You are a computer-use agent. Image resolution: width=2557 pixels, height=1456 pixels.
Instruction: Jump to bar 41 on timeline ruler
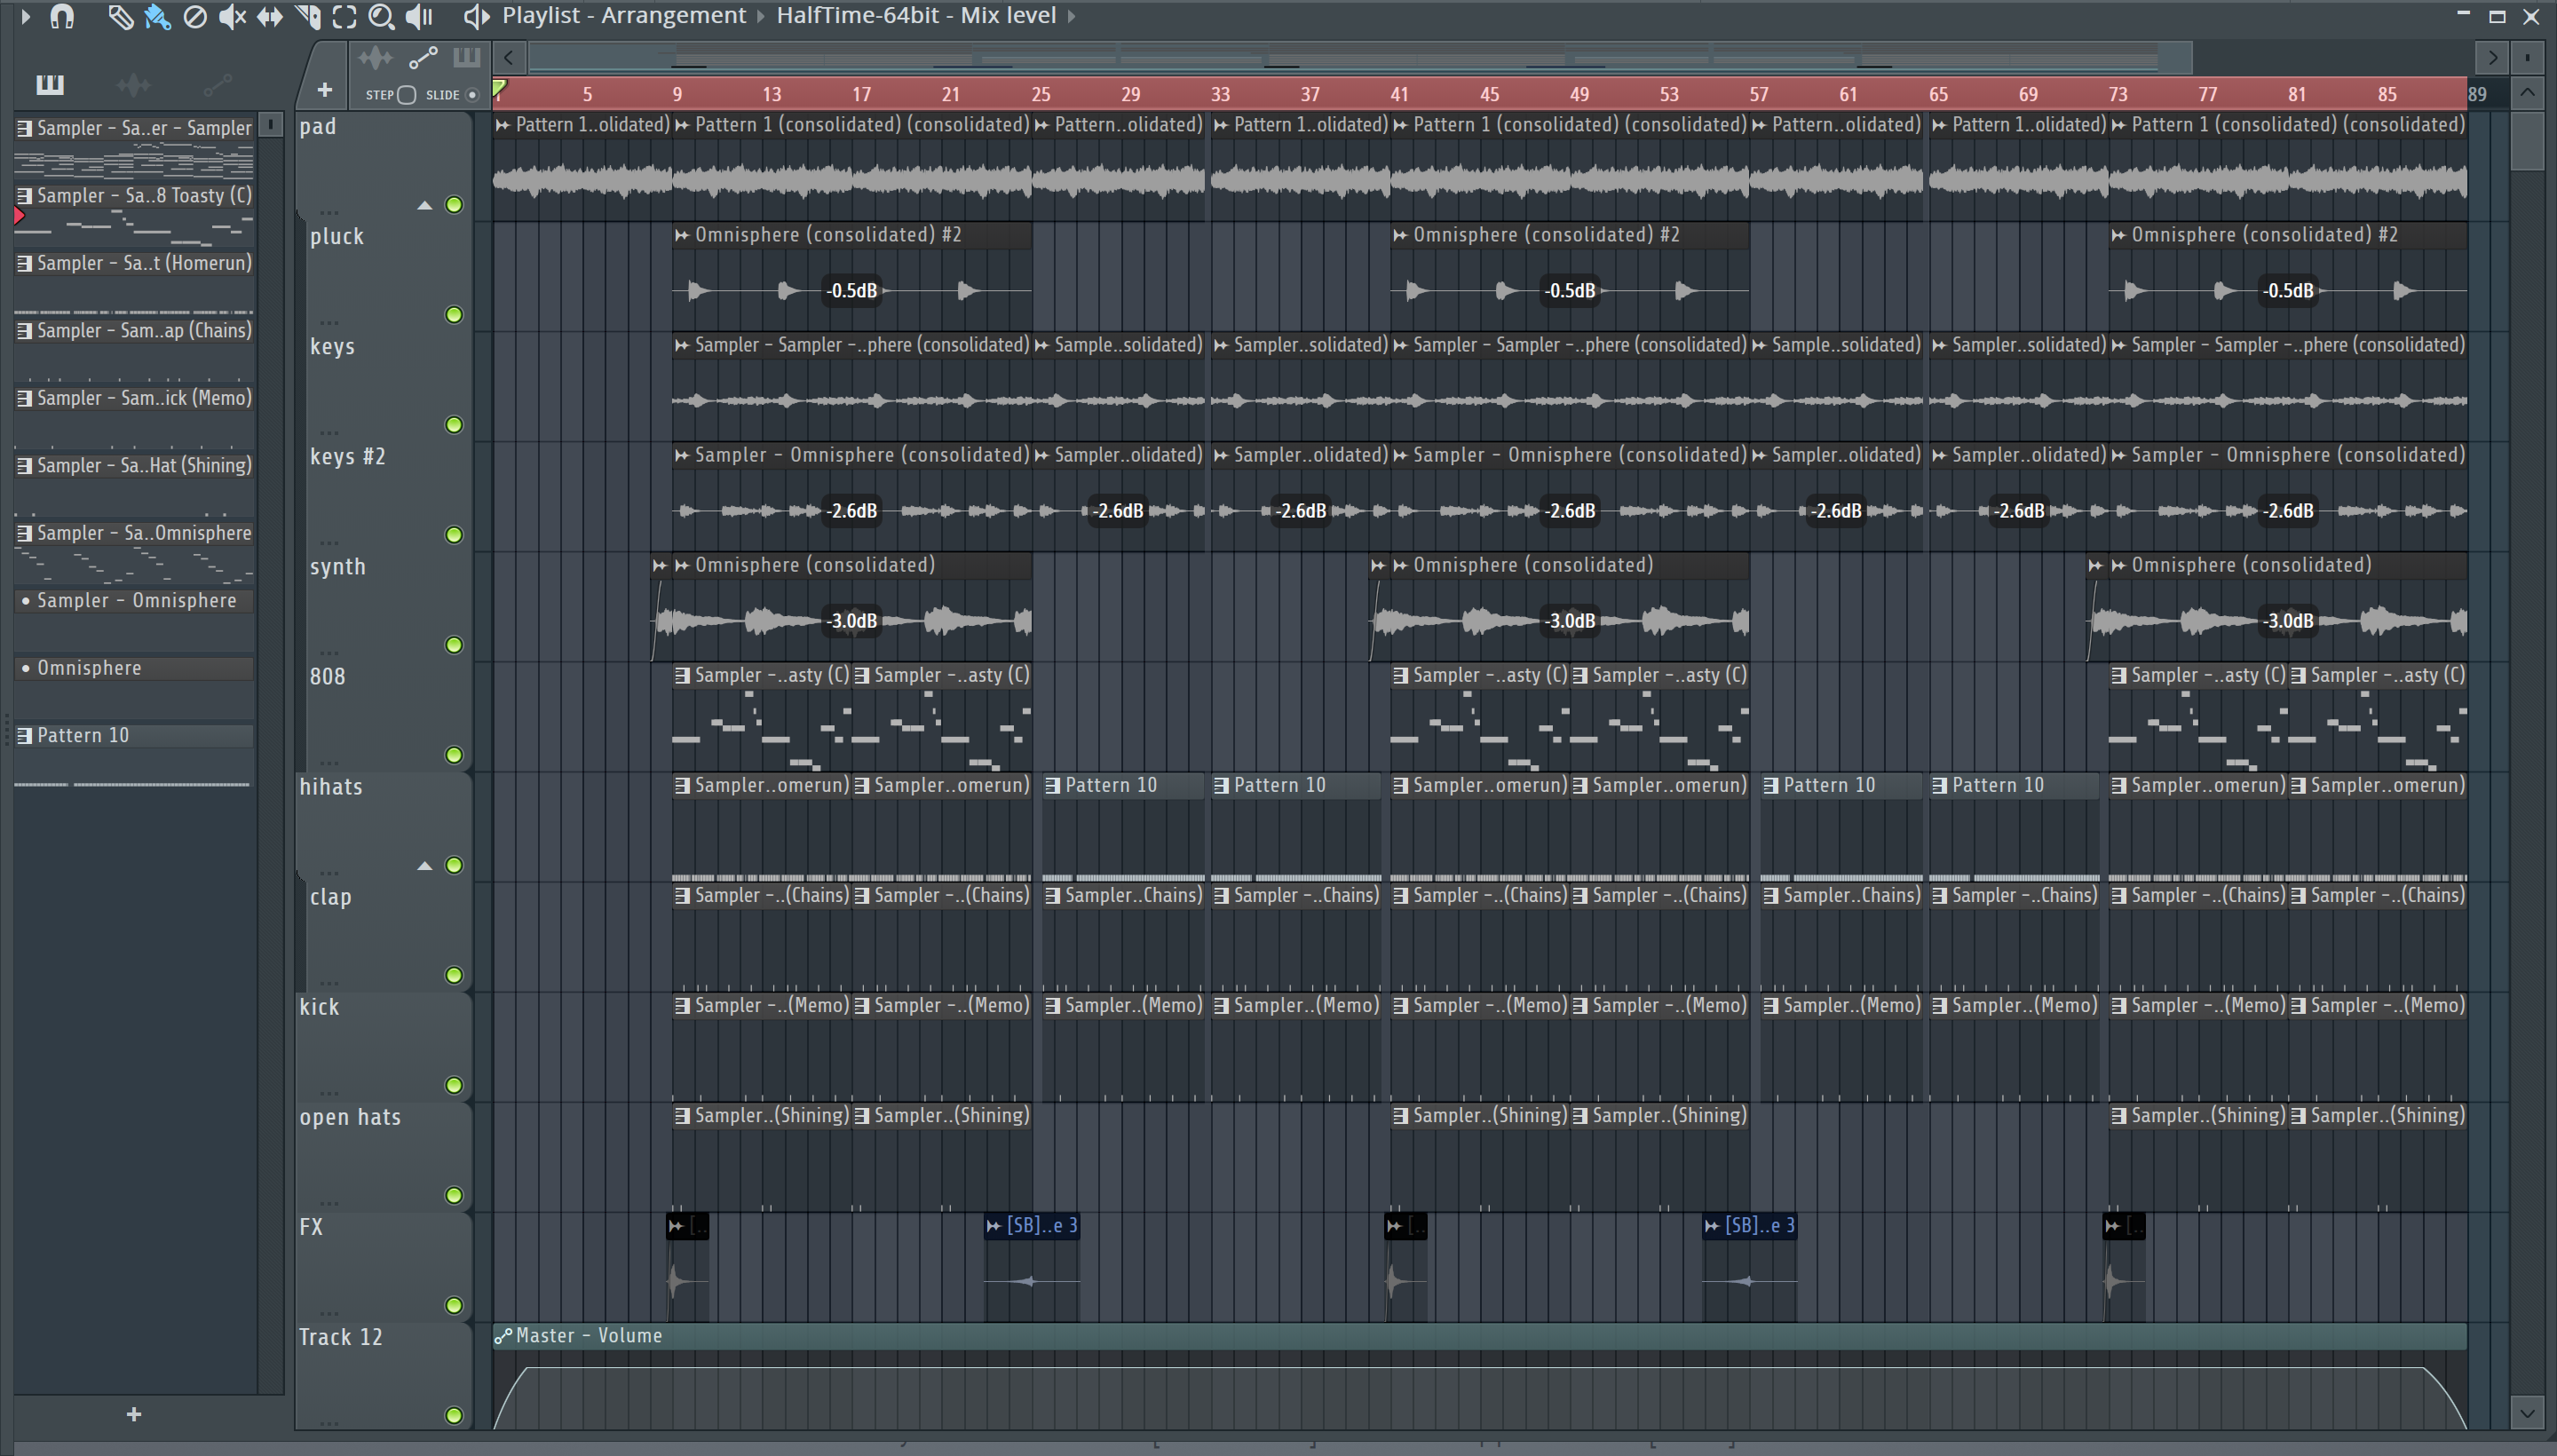(1399, 95)
